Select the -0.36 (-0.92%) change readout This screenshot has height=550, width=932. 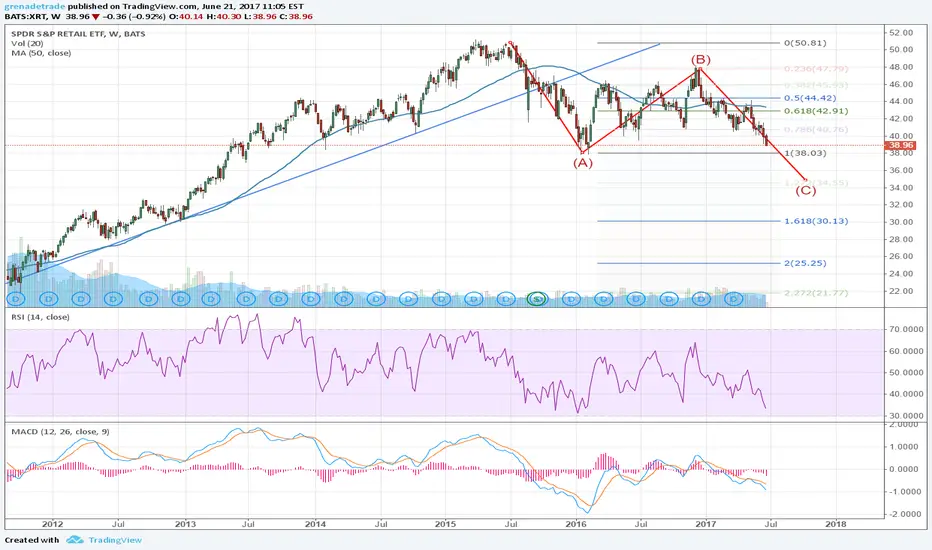(134, 17)
